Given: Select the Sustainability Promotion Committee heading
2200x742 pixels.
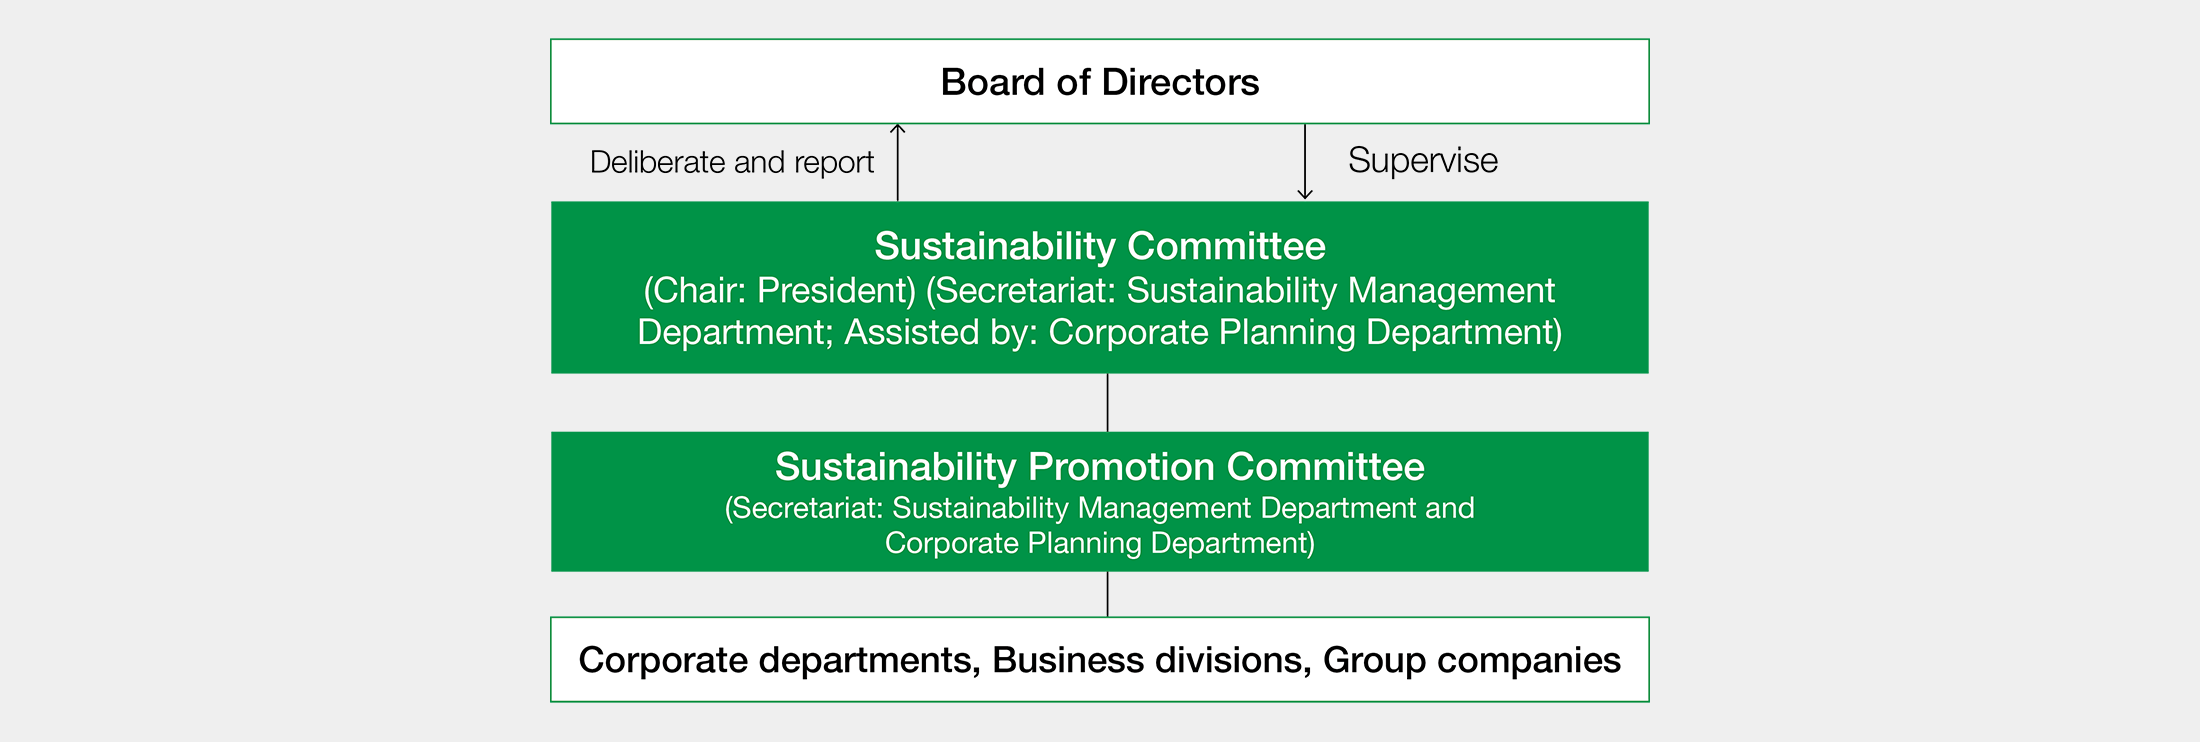Looking at the screenshot, I should click(x=1100, y=467).
